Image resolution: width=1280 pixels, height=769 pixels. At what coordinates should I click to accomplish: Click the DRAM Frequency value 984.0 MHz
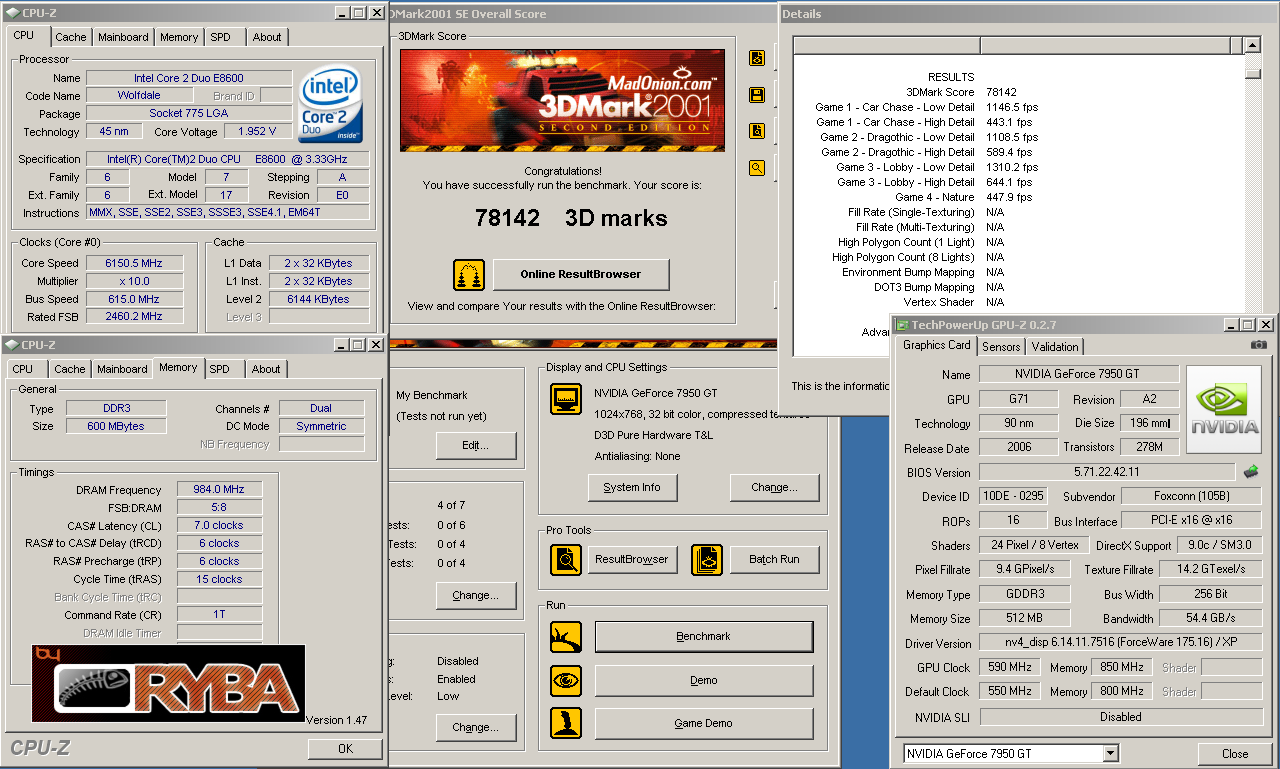220,490
